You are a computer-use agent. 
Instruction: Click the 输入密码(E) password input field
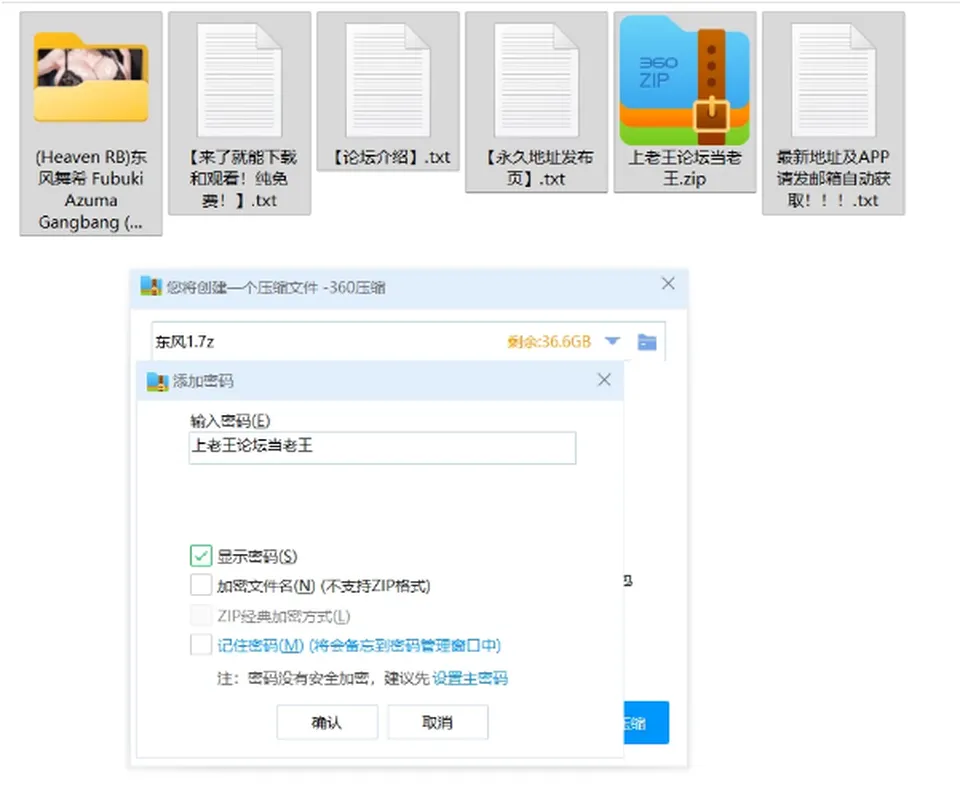click(382, 447)
